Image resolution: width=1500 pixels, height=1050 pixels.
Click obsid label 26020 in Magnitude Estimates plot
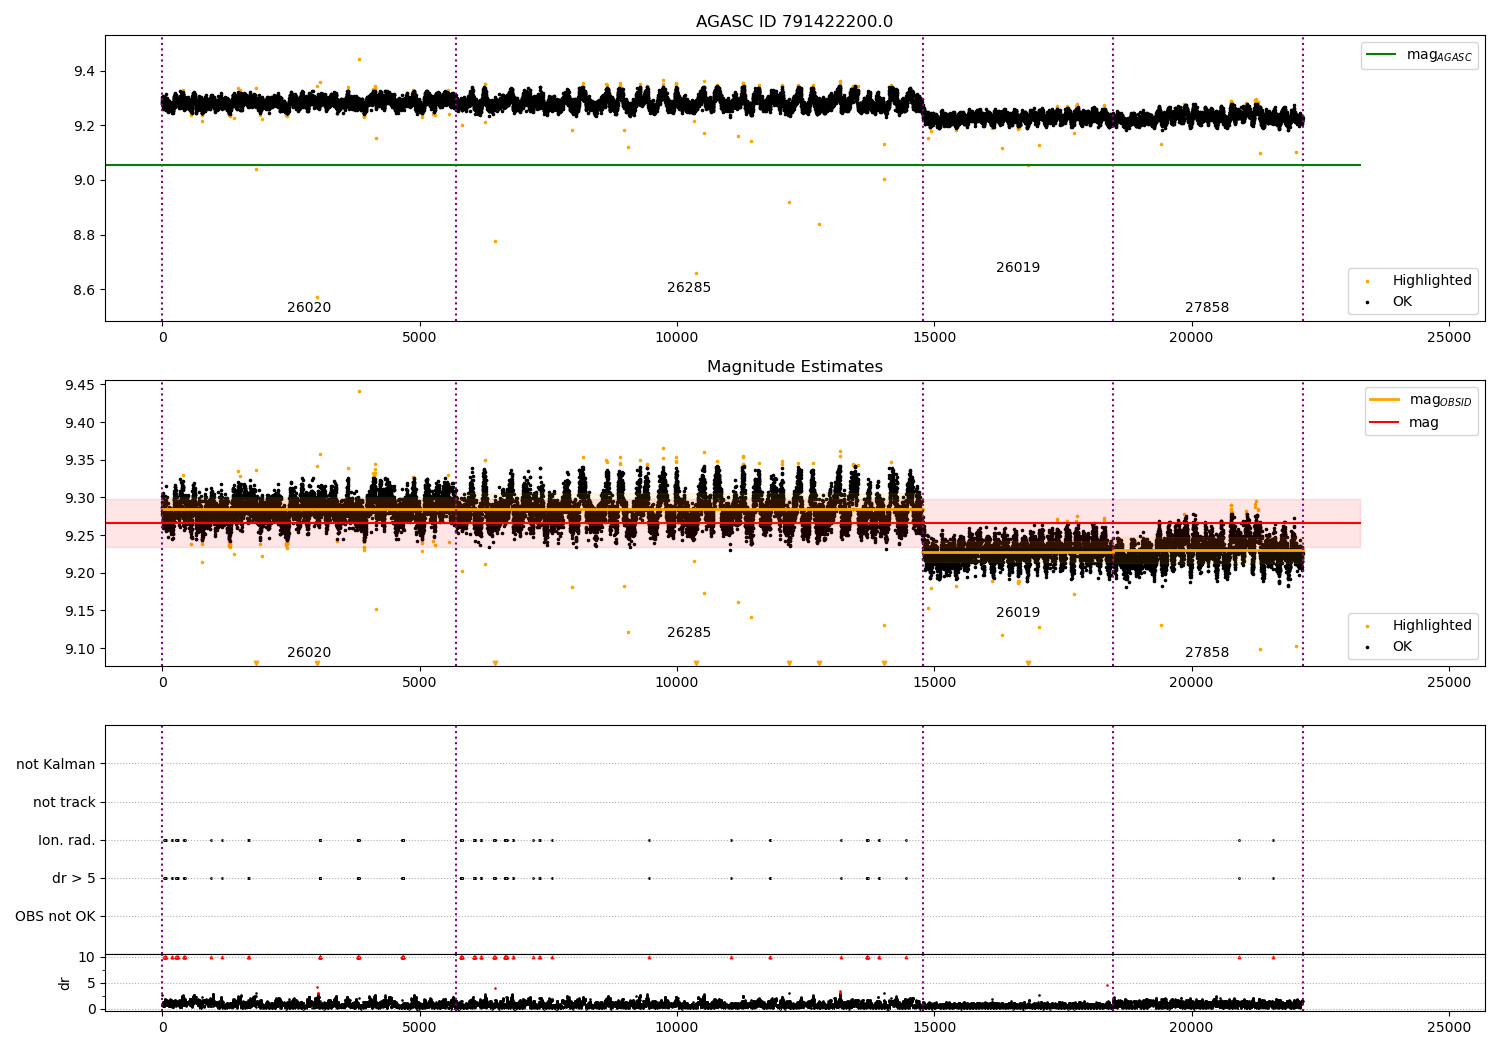pyautogui.click(x=309, y=652)
